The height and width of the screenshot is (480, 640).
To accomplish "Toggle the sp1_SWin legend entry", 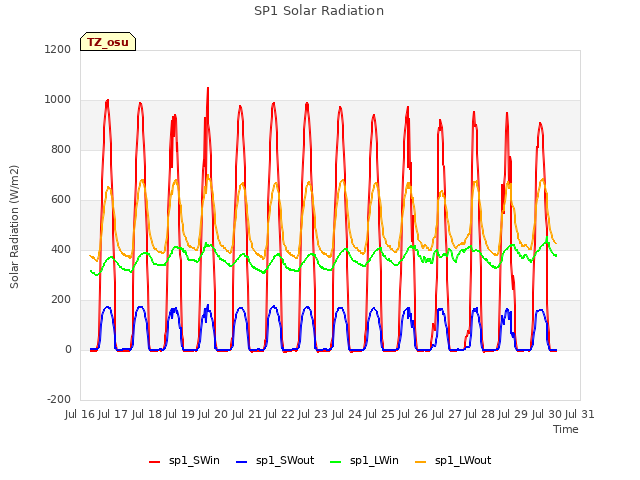I will (x=184, y=460).
